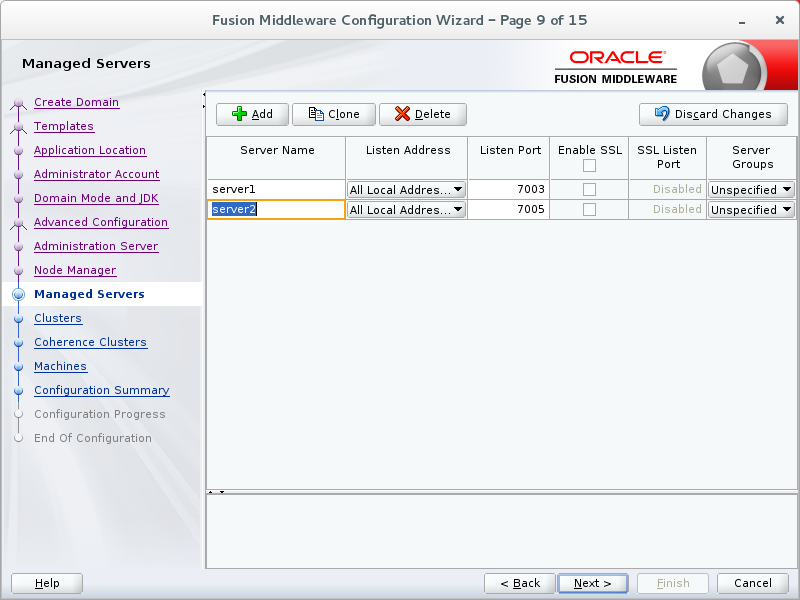Click Disabled SSL port cell for server1
The height and width of the screenshot is (600, 800).
click(x=667, y=189)
